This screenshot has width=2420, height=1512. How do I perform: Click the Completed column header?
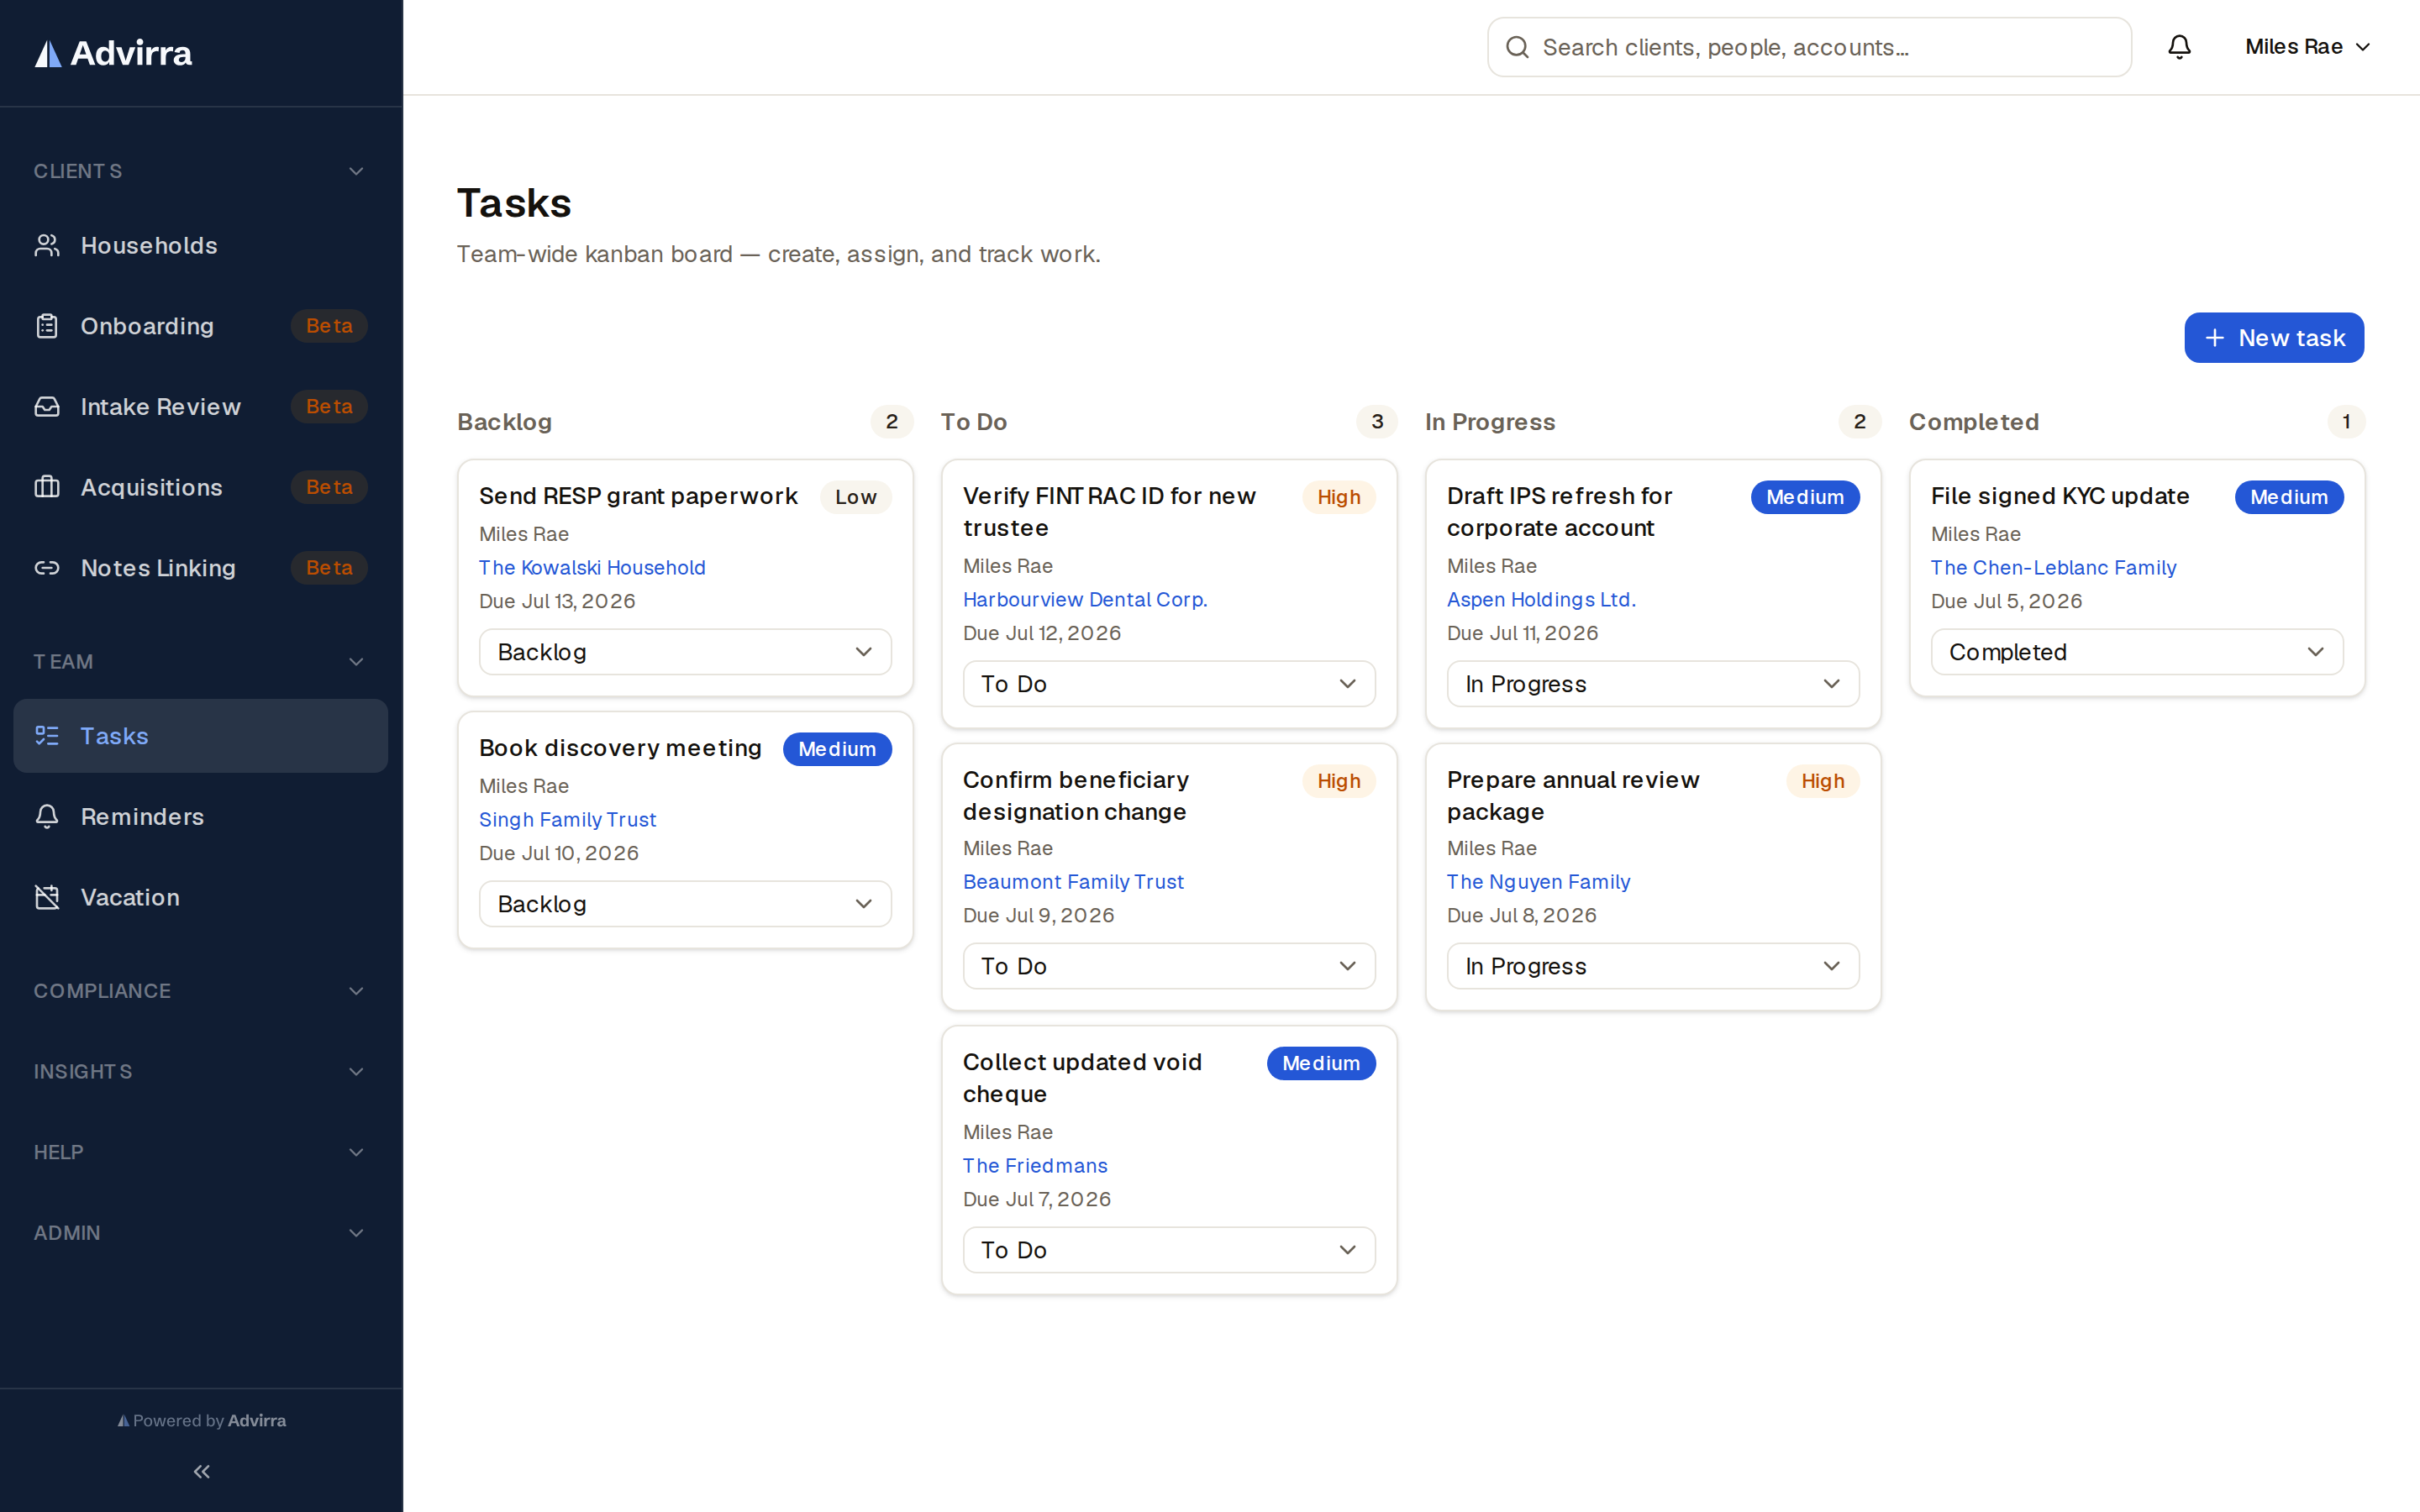[x=1974, y=422]
